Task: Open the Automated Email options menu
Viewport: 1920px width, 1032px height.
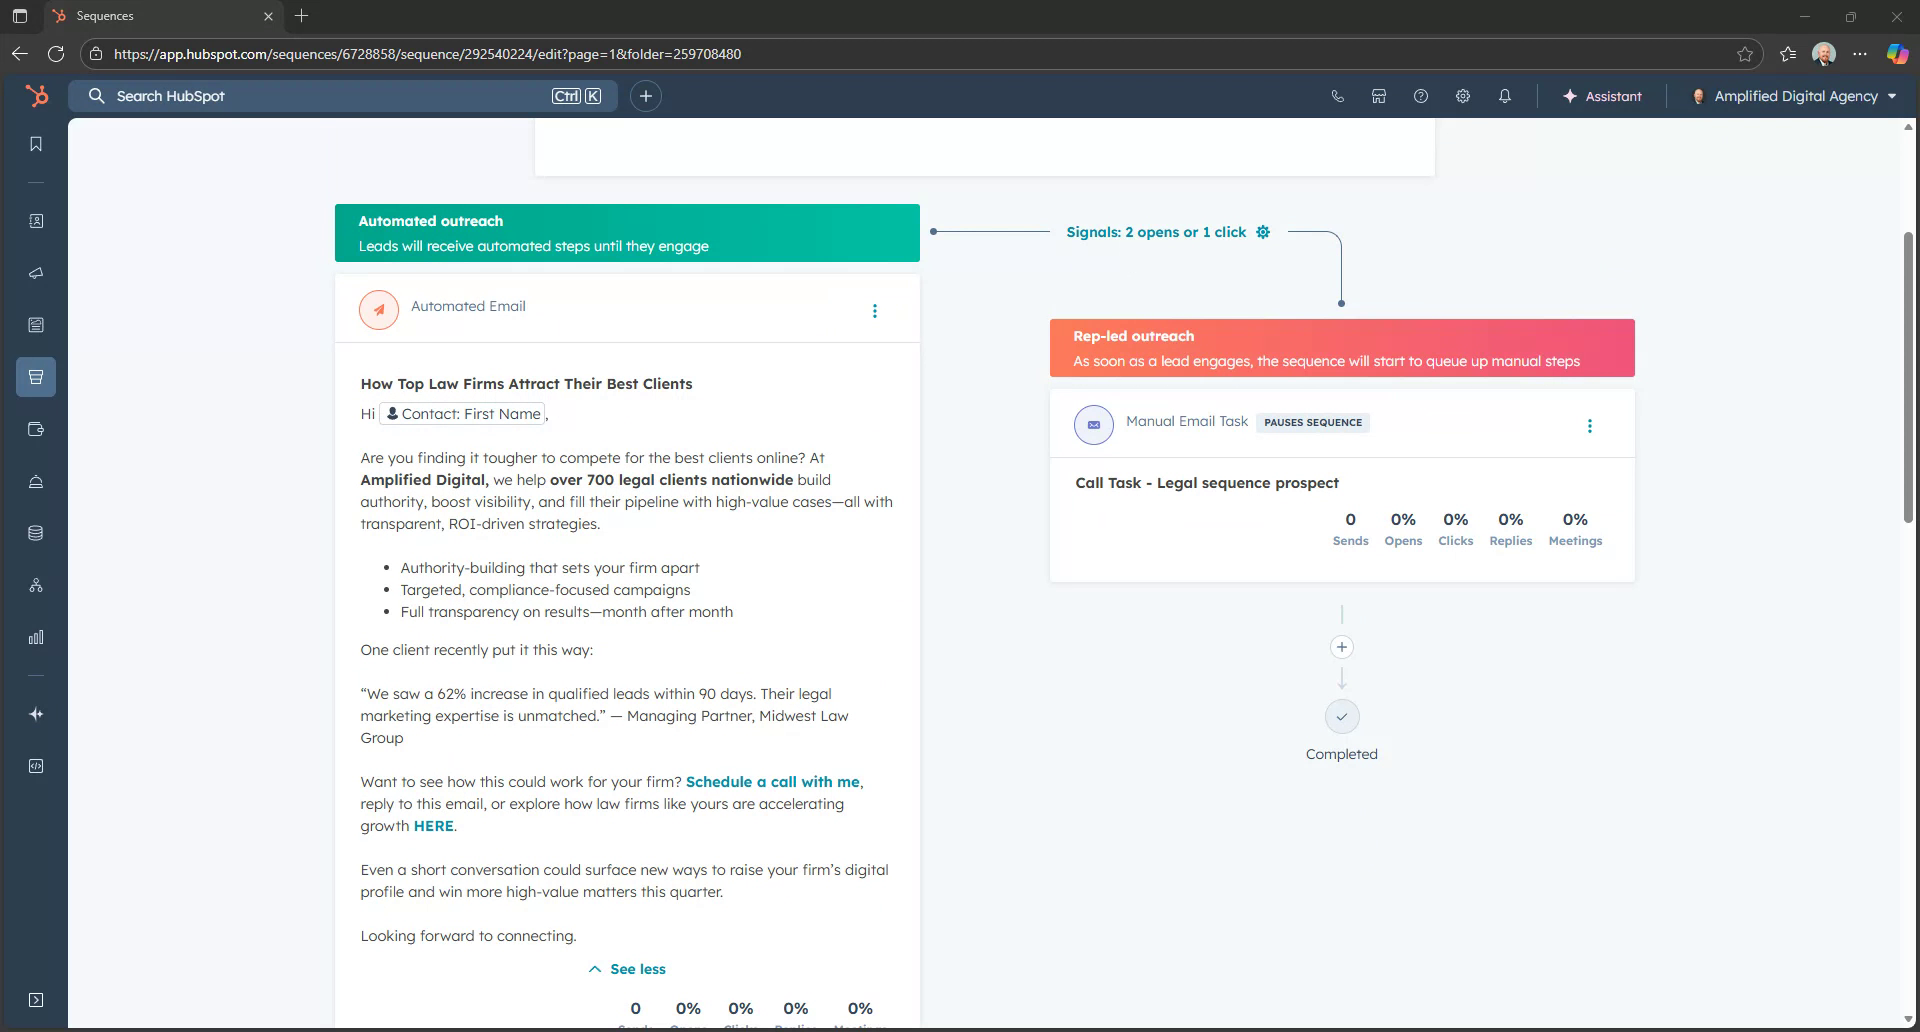Action: click(x=875, y=311)
